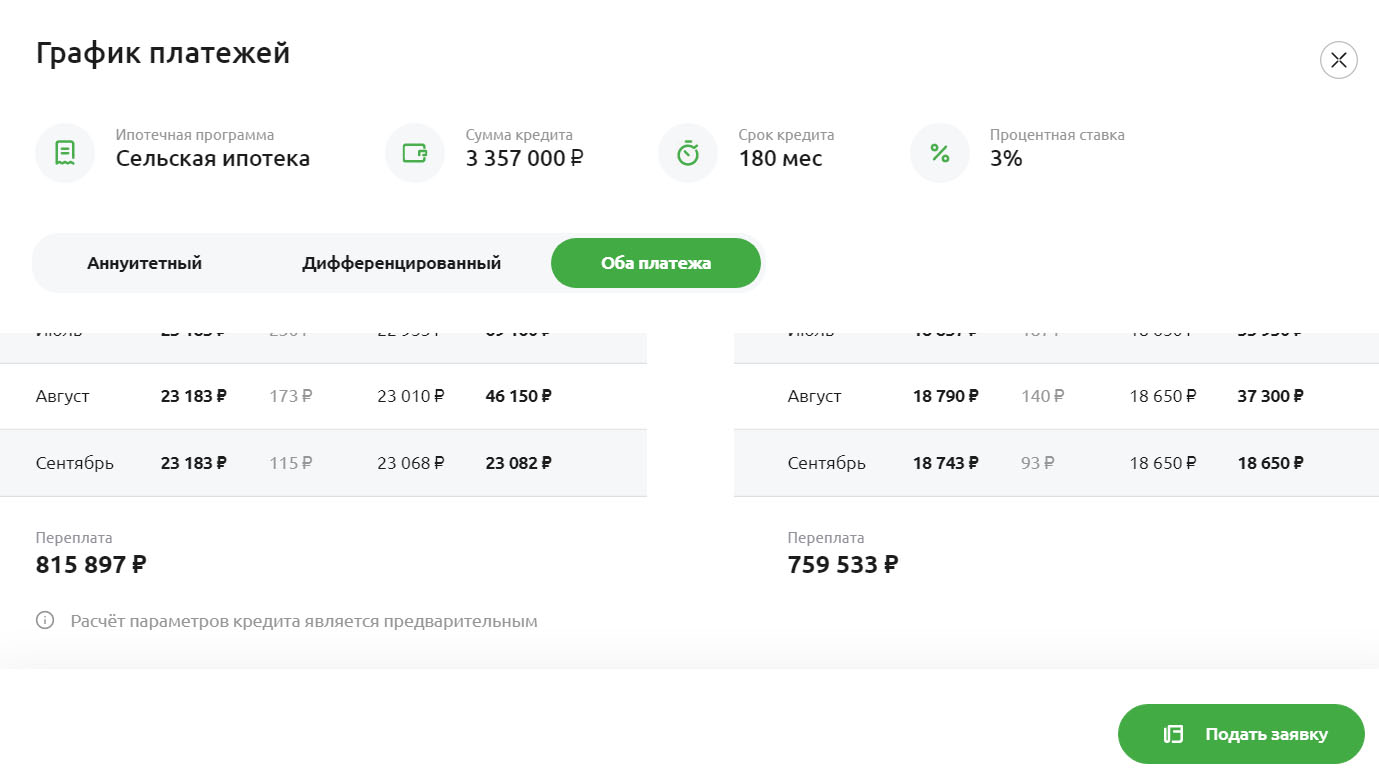Screen dimensions: 1379x777
Task: Switch to the Аннуитетный tab
Action: (x=145, y=263)
